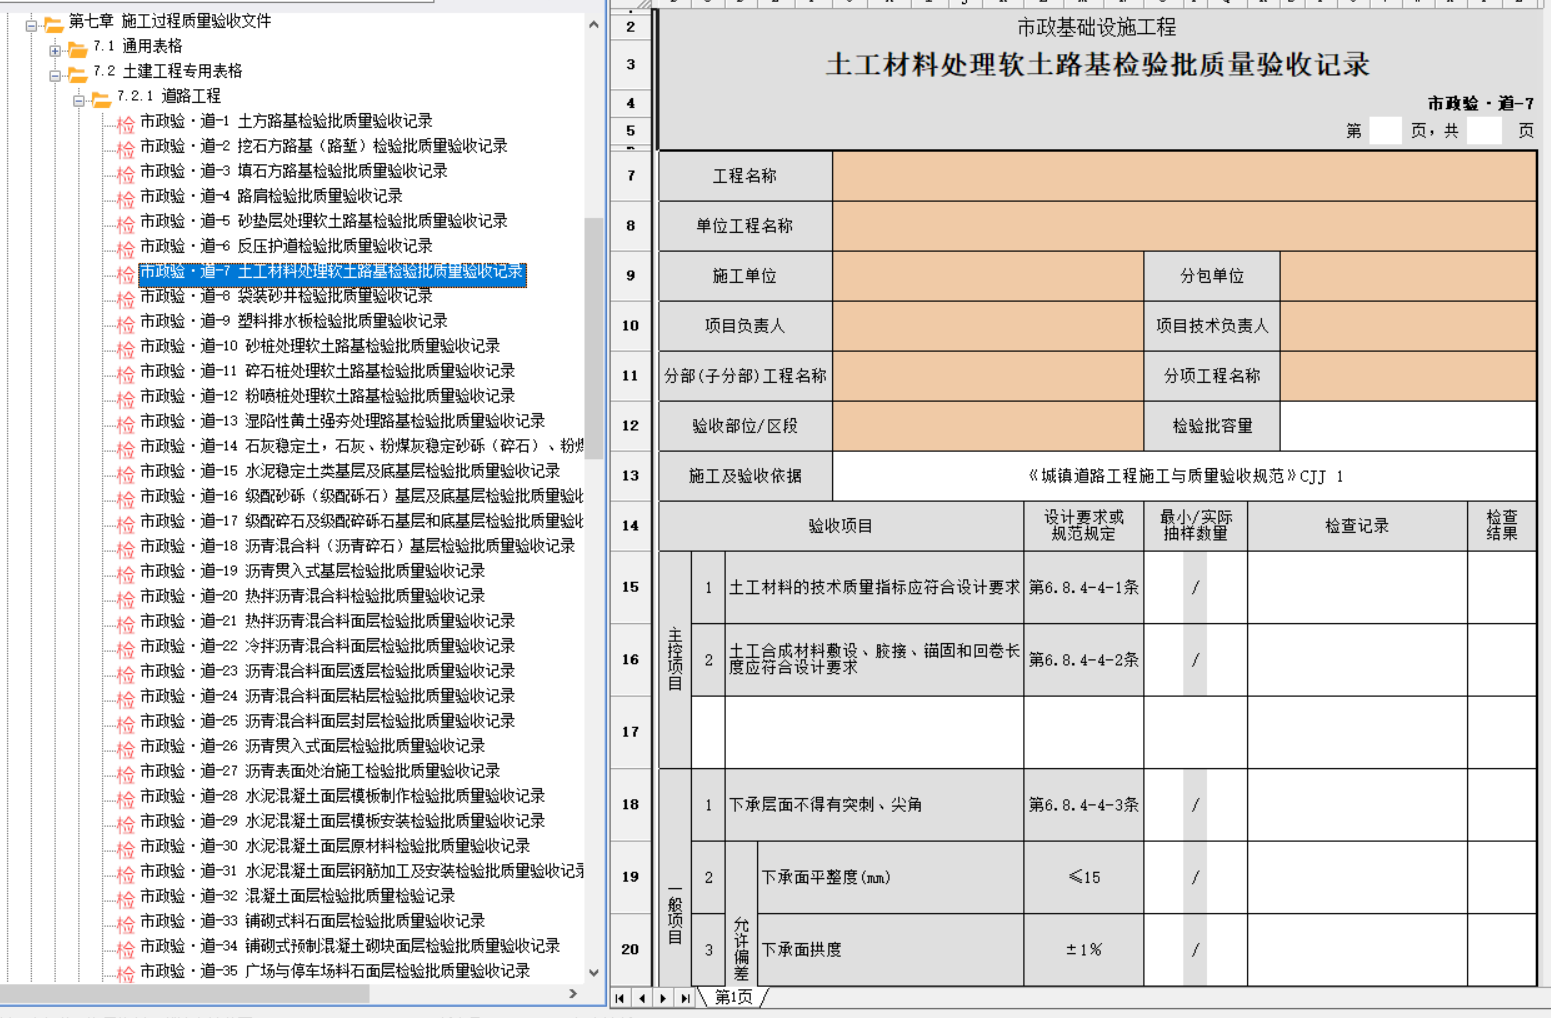Click the last-sheet navigation arrow
The width and height of the screenshot is (1551, 1018).
(x=685, y=998)
